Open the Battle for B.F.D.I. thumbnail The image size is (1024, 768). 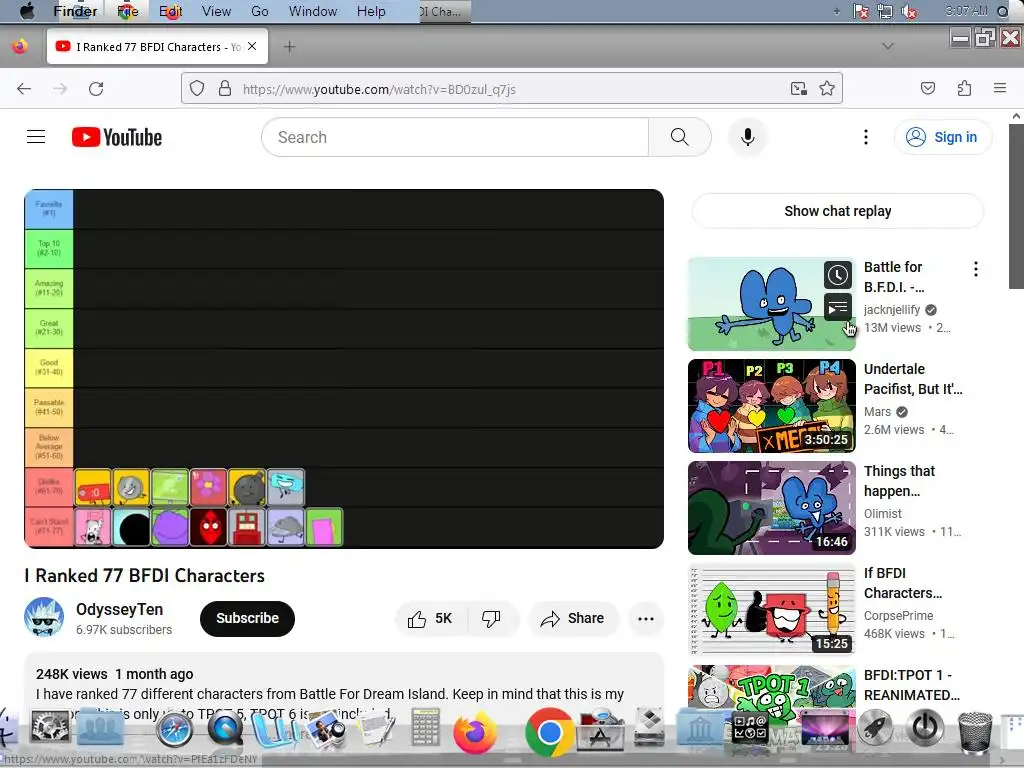pos(771,304)
